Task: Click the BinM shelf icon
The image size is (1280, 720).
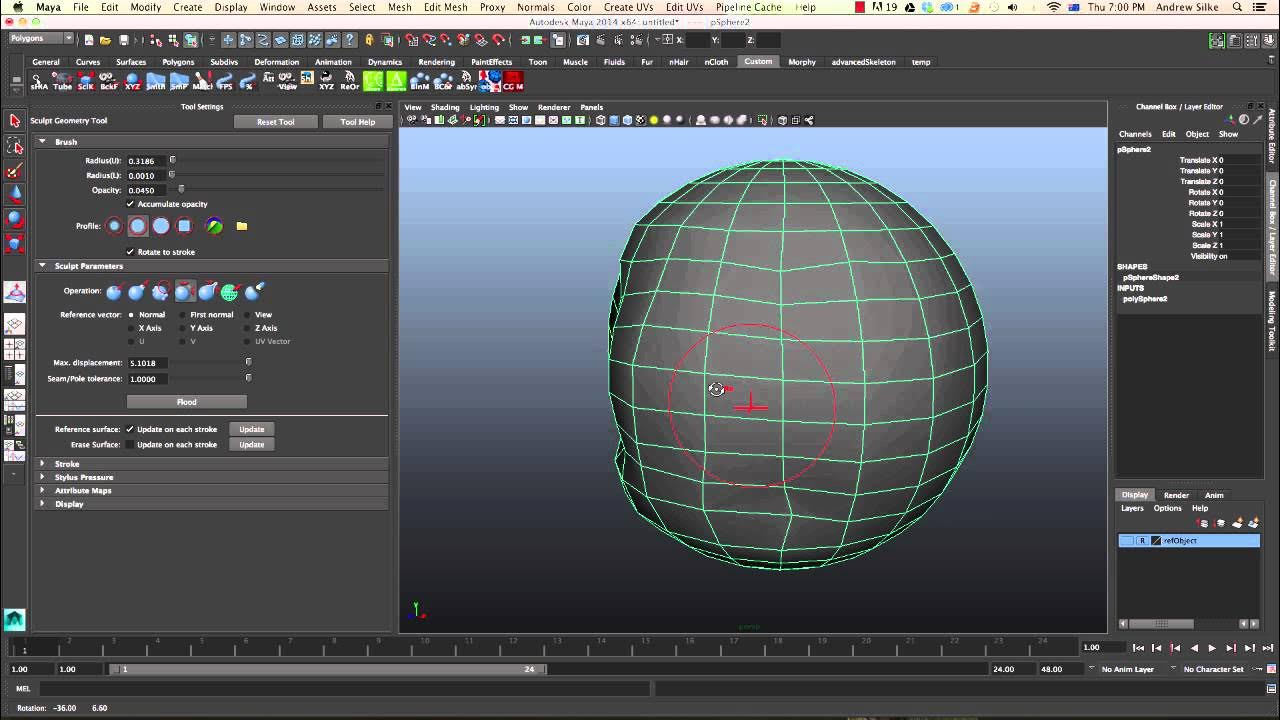Action: (x=420, y=81)
